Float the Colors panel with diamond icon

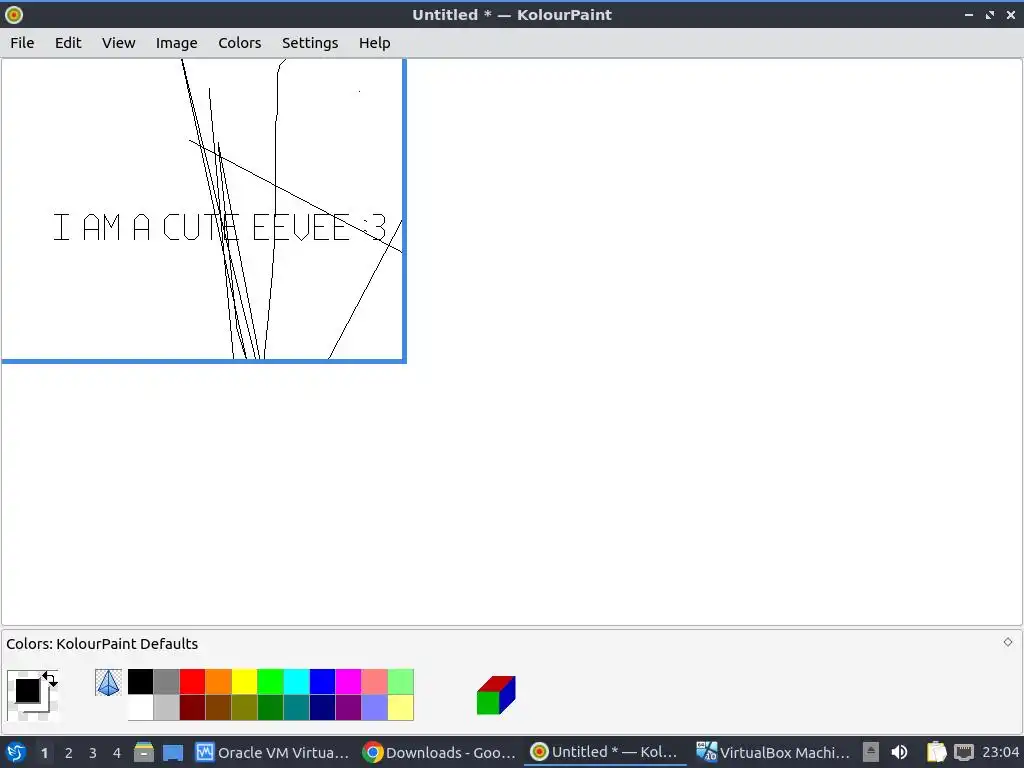pyautogui.click(x=1008, y=642)
